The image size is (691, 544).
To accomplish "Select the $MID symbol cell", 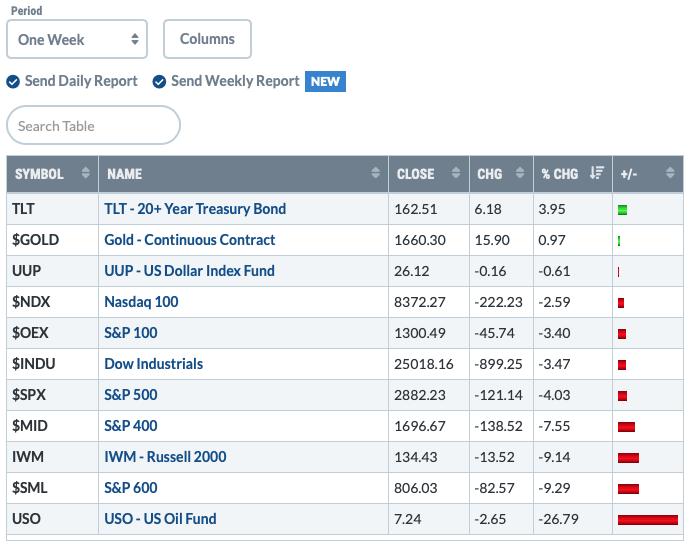I will (x=52, y=426).
